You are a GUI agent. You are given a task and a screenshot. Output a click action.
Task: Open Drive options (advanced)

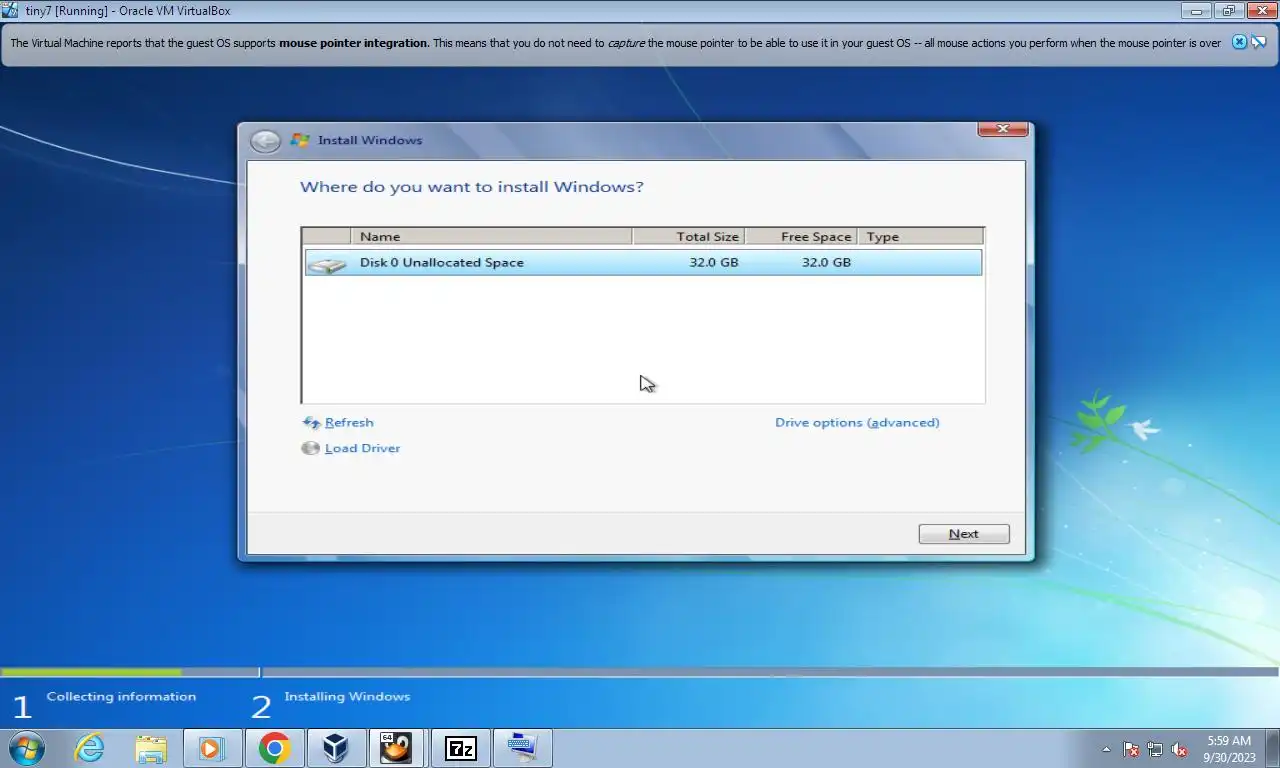tap(857, 423)
